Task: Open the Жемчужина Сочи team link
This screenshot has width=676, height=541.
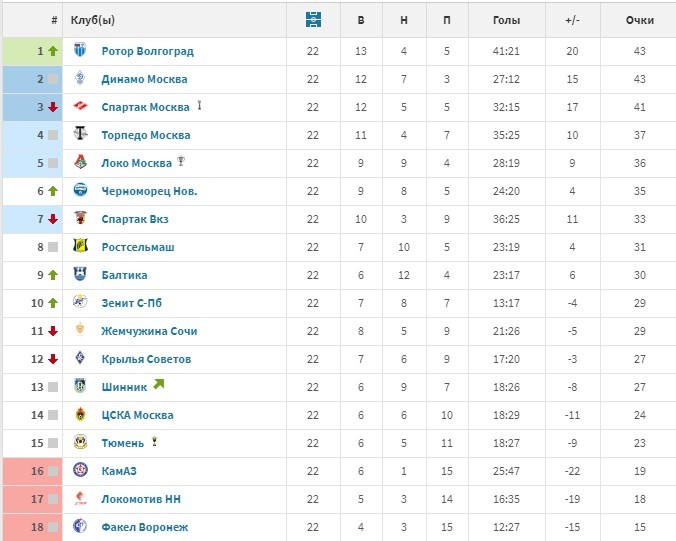Action: click(x=149, y=331)
